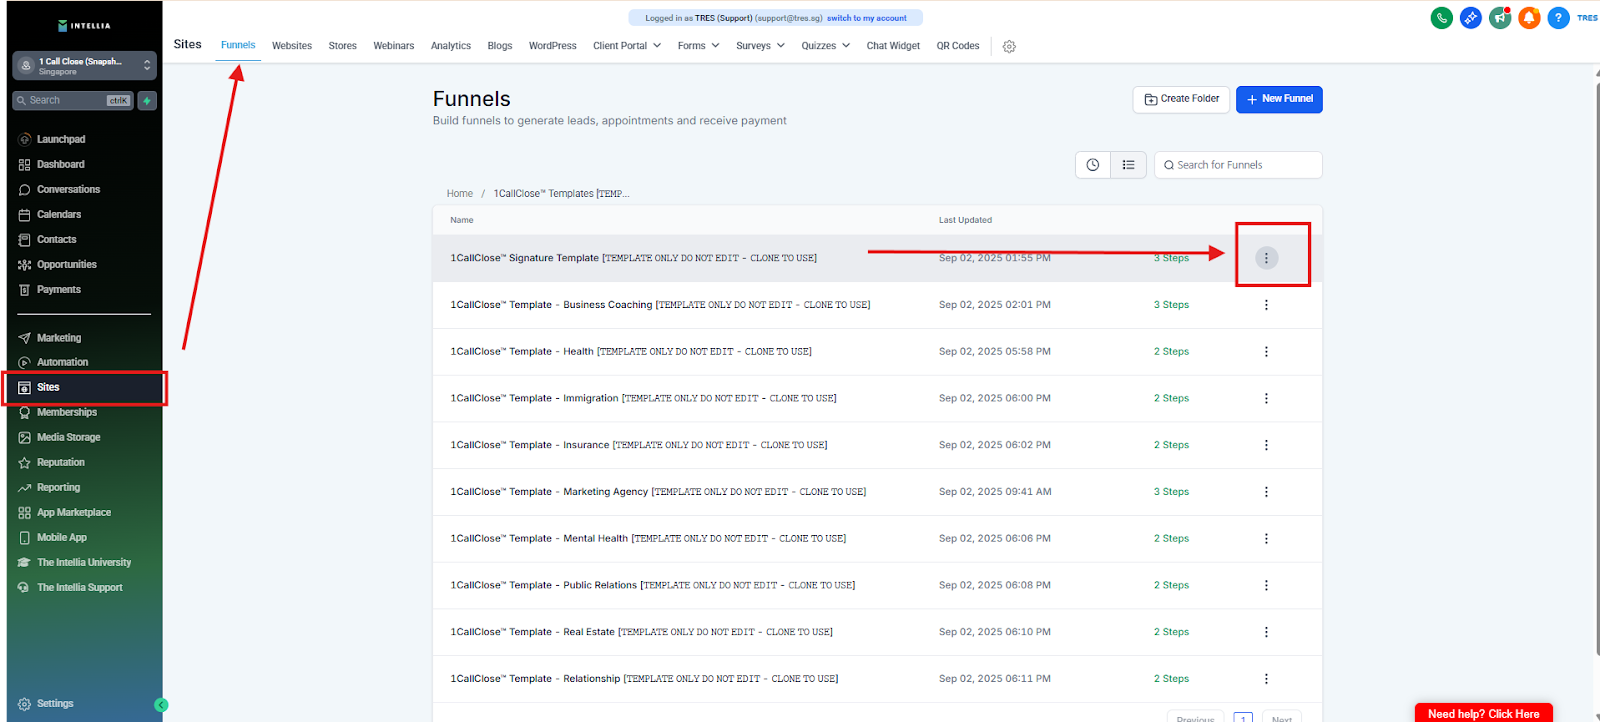Open the Chat Widget tab
This screenshot has height=722, width=1600.
[893, 46]
